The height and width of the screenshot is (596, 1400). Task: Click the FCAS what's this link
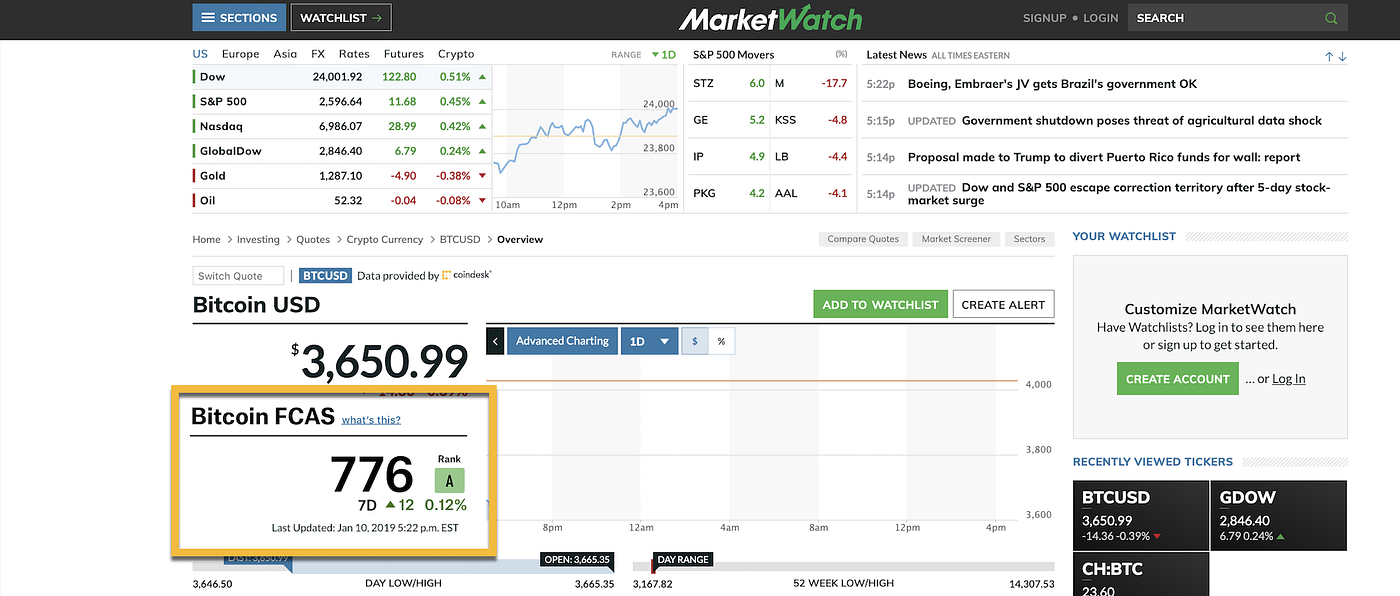point(371,420)
